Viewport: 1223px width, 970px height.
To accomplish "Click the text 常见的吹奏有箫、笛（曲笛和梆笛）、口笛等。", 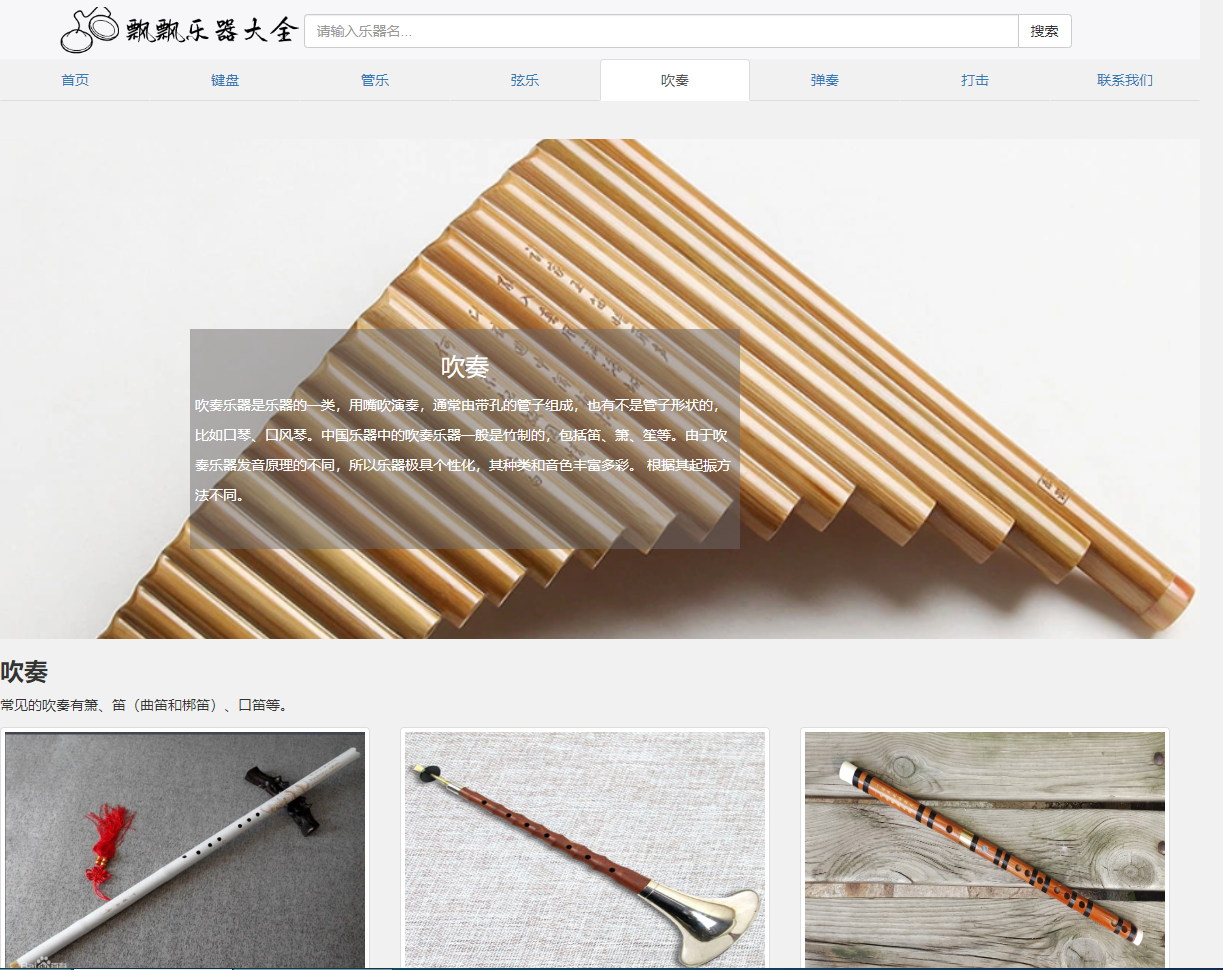I will click(147, 705).
